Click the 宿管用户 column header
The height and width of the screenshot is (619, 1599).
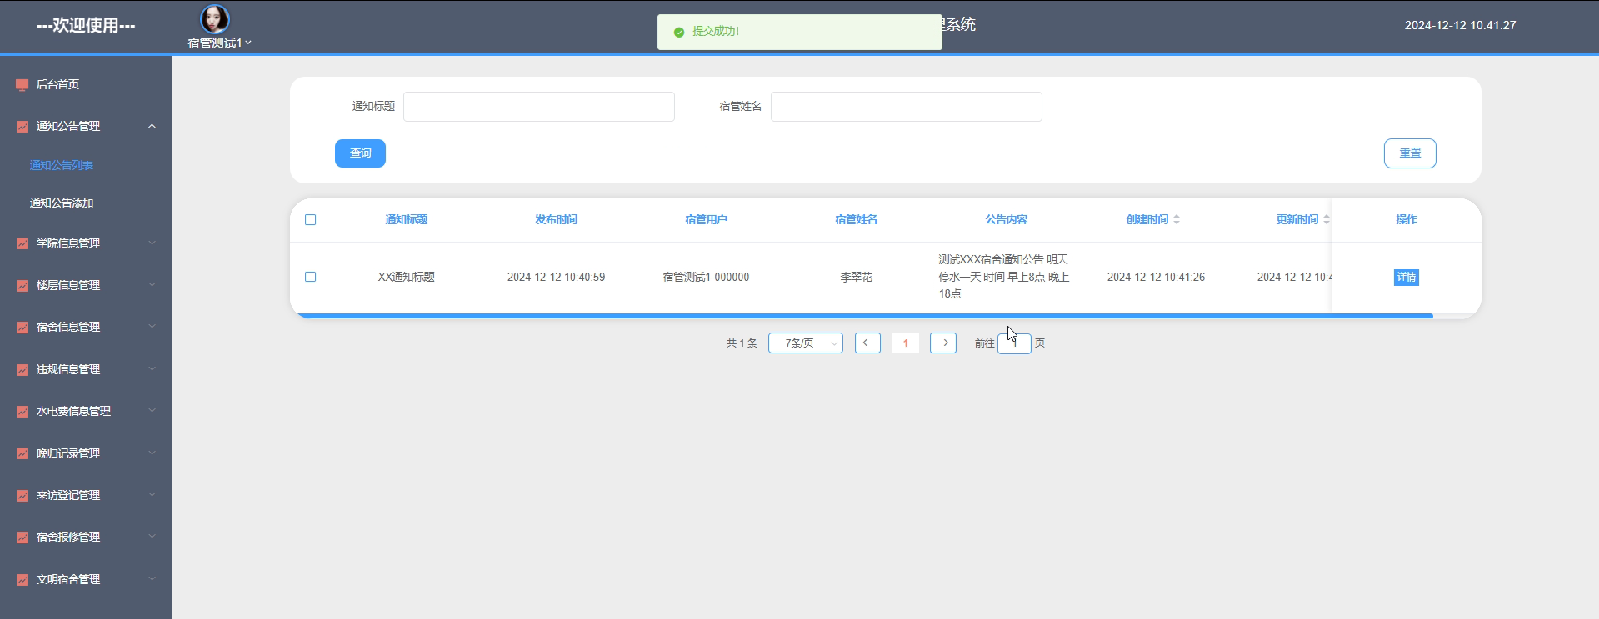point(706,219)
